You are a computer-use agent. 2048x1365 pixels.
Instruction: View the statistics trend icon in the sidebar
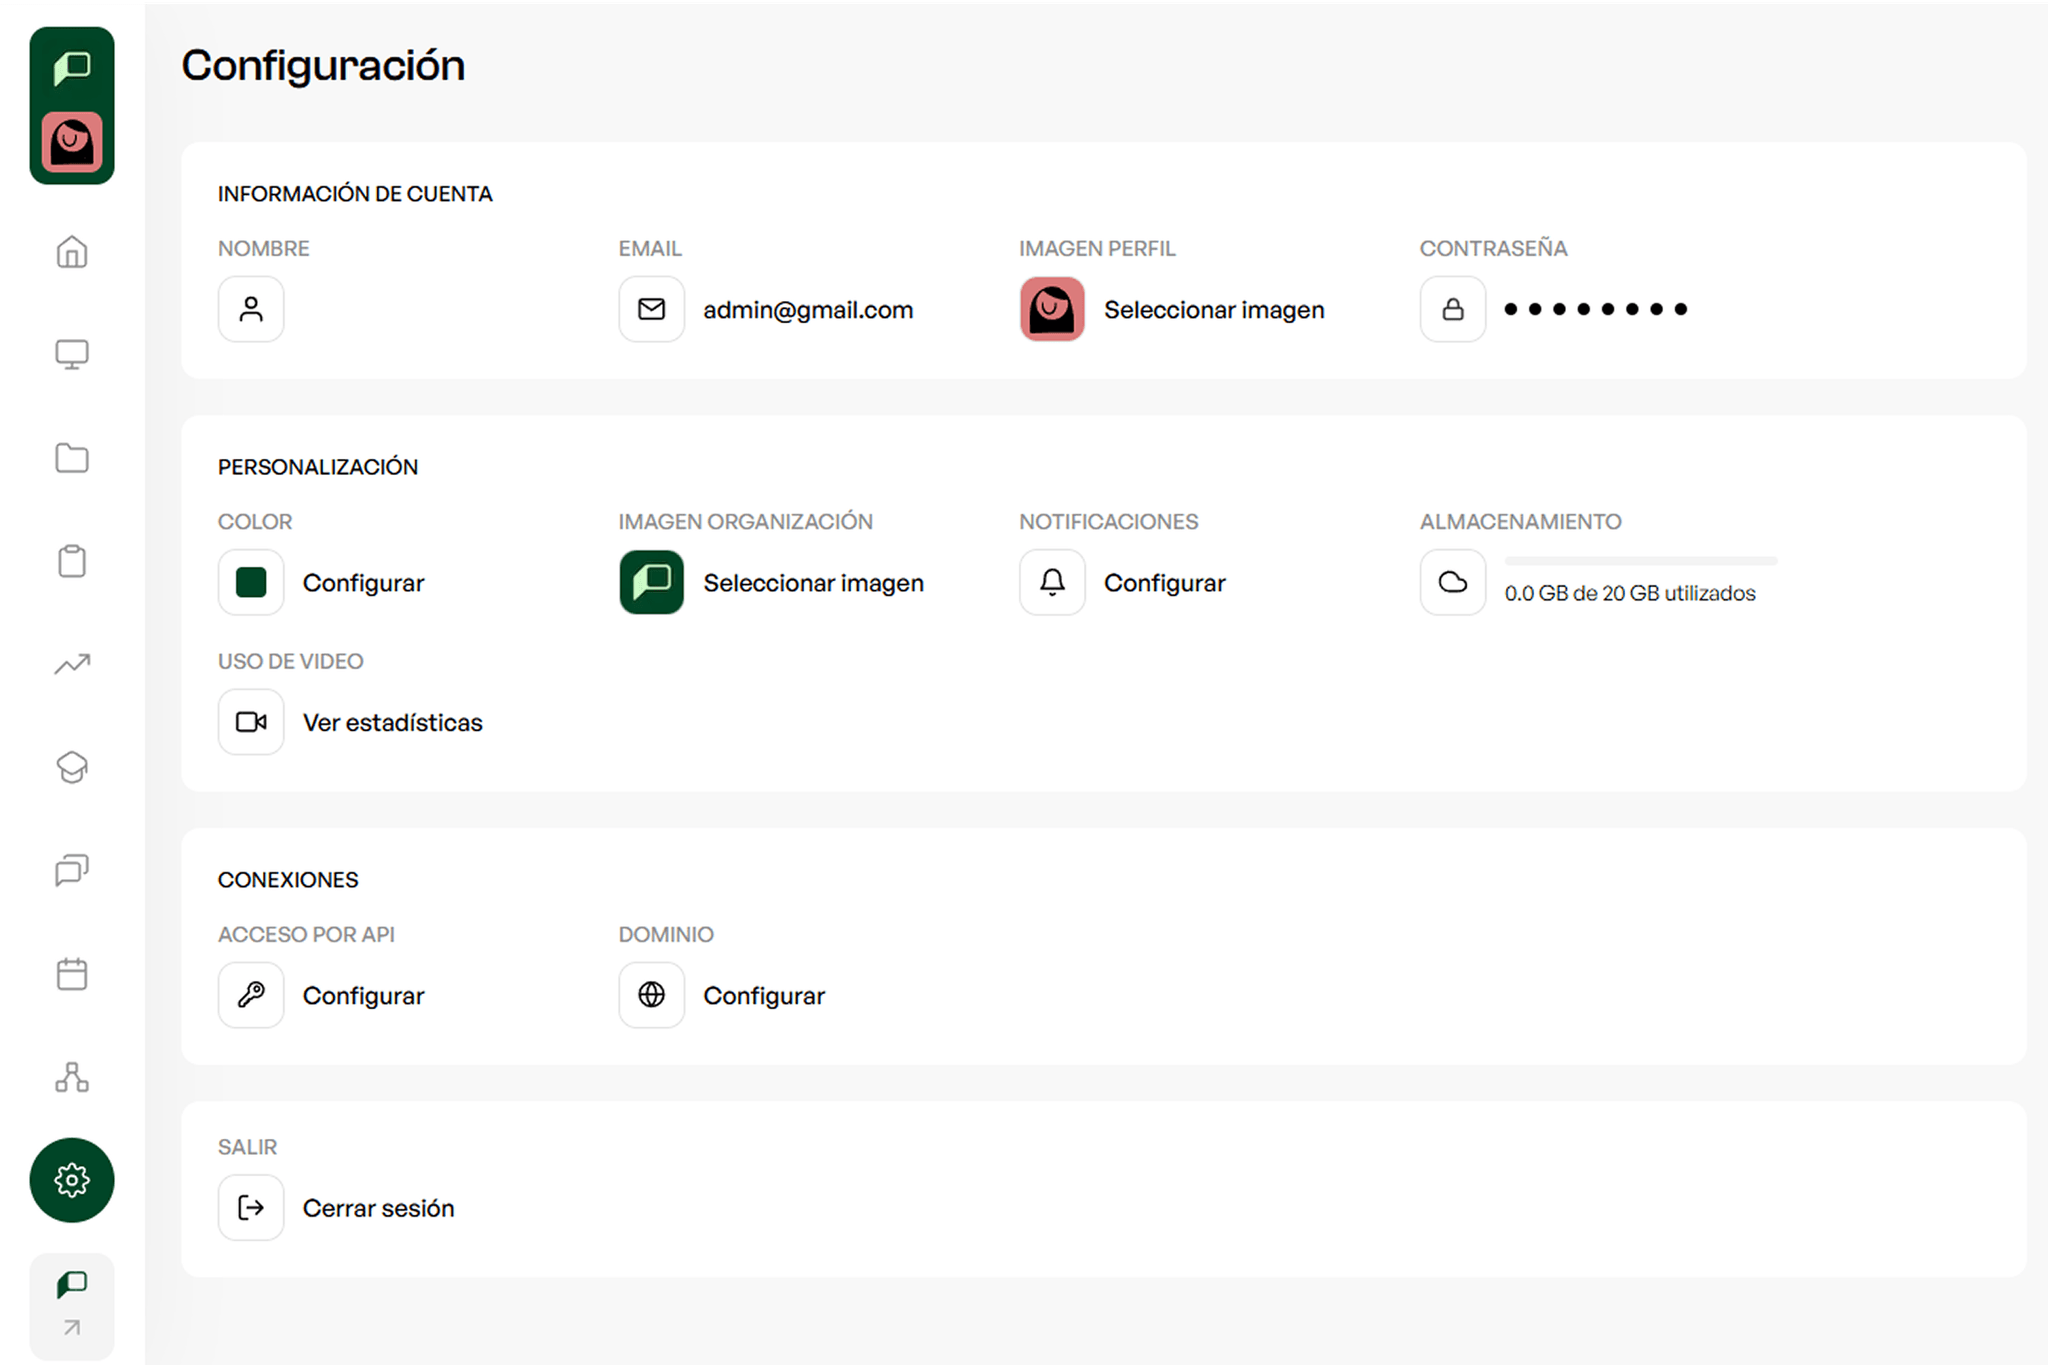coord(71,664)
